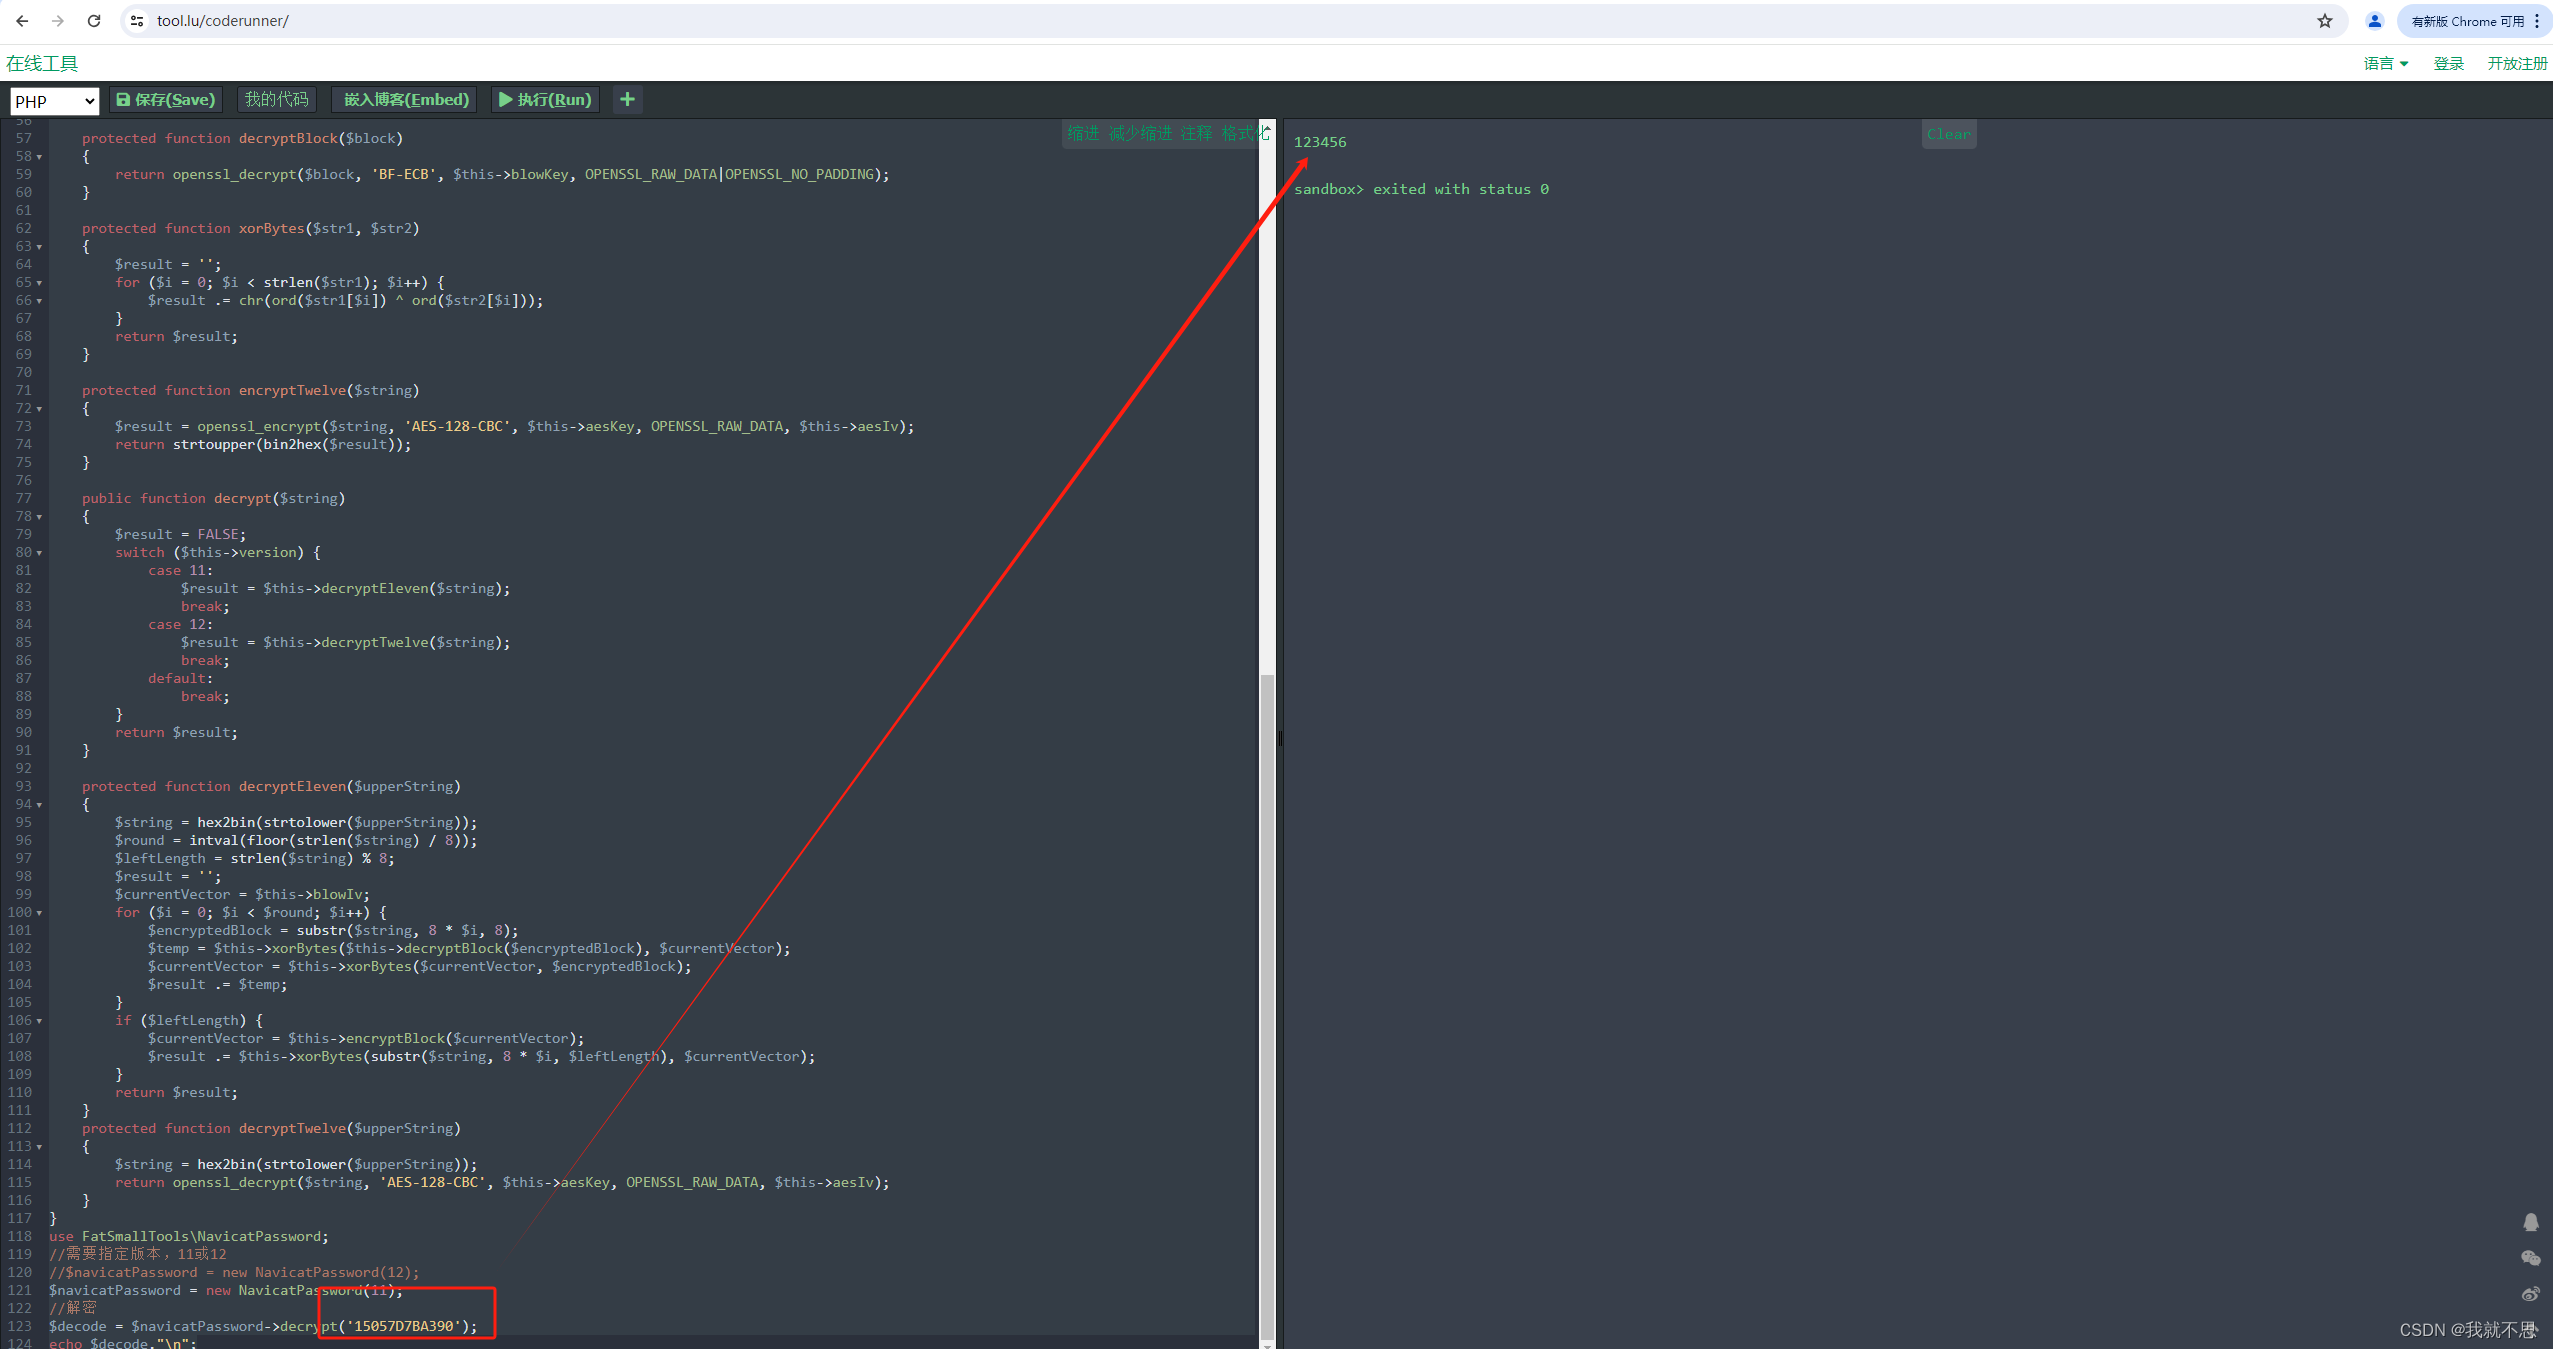Click 格式化 format action
Image resolution: width=2553 pixels, height=1349 pixels.
(x=1245, y=133)
